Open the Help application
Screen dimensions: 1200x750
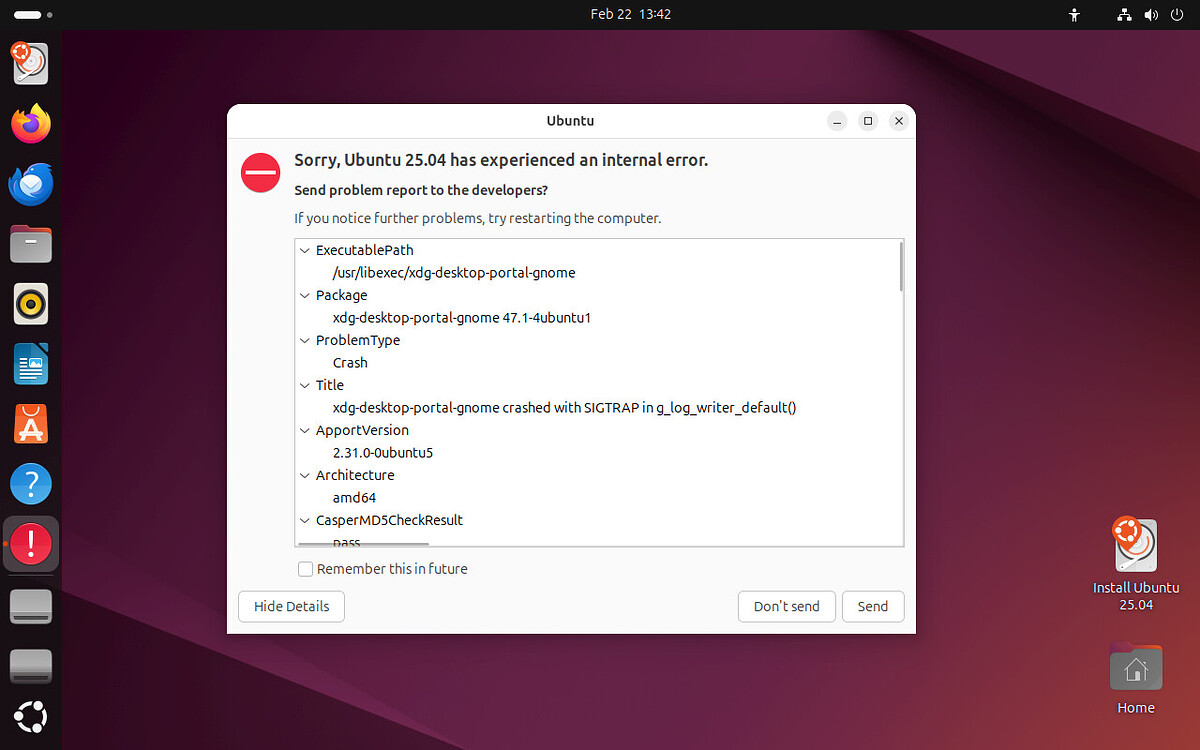click(30, 484)
